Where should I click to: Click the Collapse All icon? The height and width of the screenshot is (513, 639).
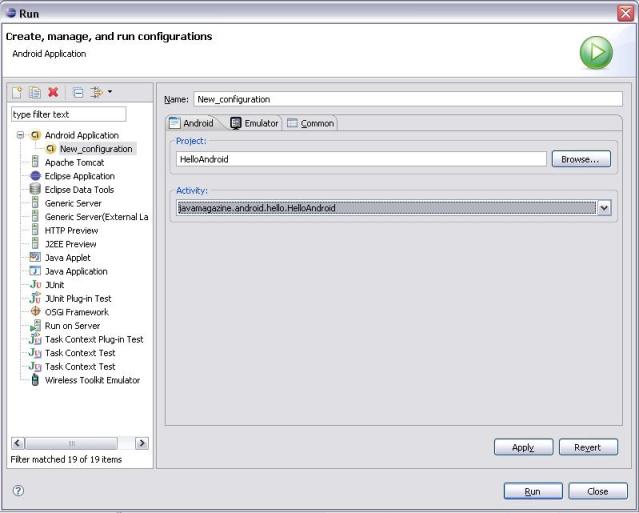(78, 92)
